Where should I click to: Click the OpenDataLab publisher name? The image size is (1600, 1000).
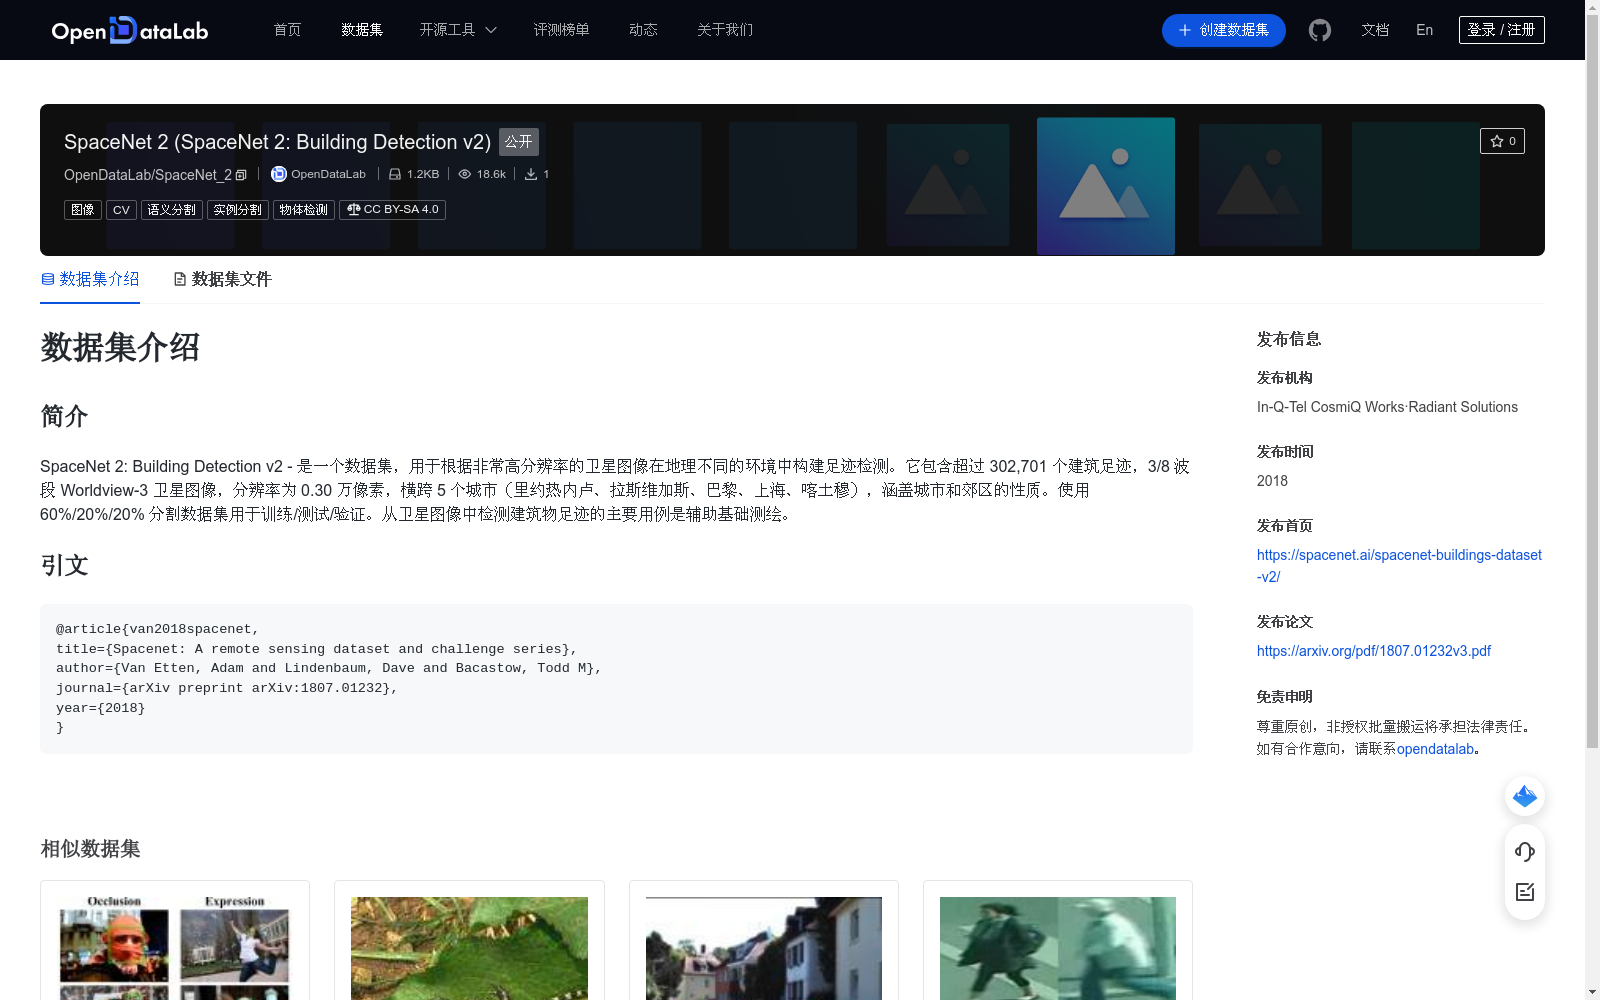(328, 174)
